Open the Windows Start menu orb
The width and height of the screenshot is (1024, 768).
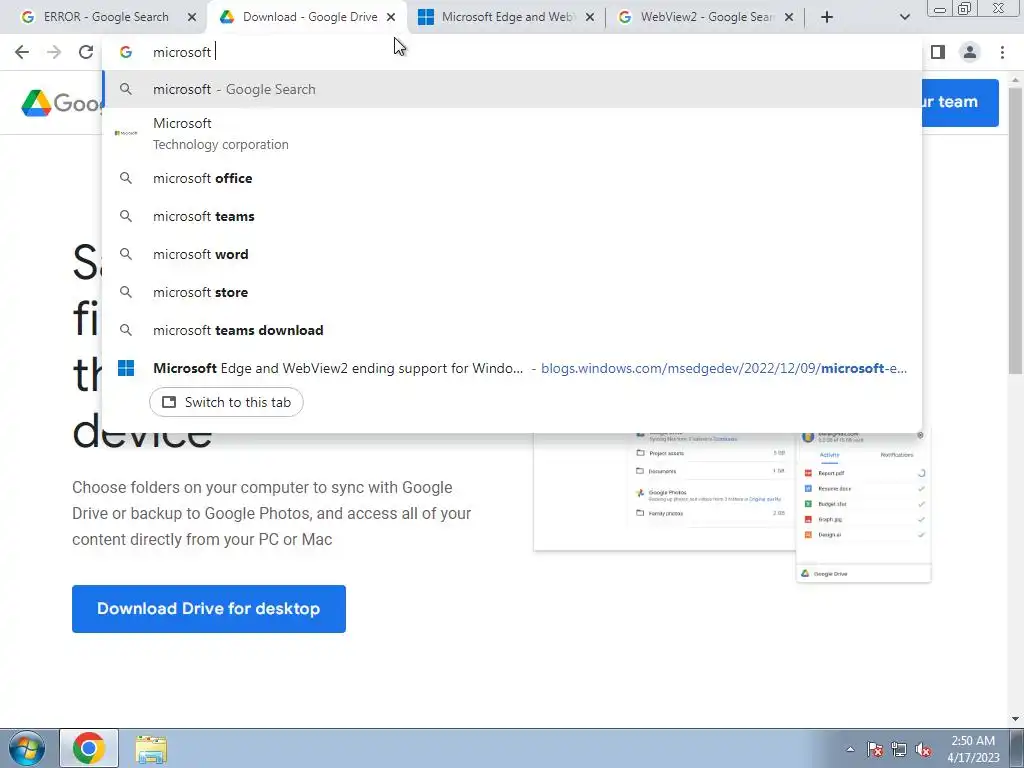(27, 748)
